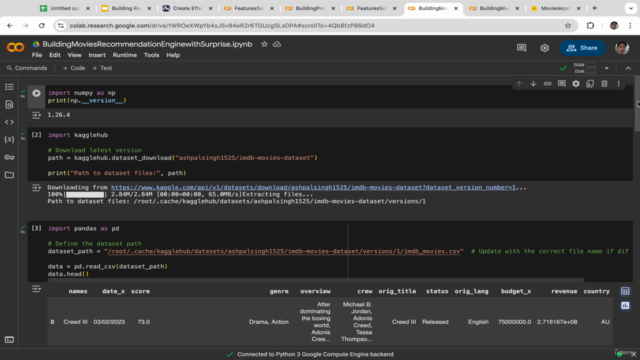This screenshot has height=360, width=640.
Task: Click the RAM and Disk usage indicator
Action: click(x=585, y=68)
